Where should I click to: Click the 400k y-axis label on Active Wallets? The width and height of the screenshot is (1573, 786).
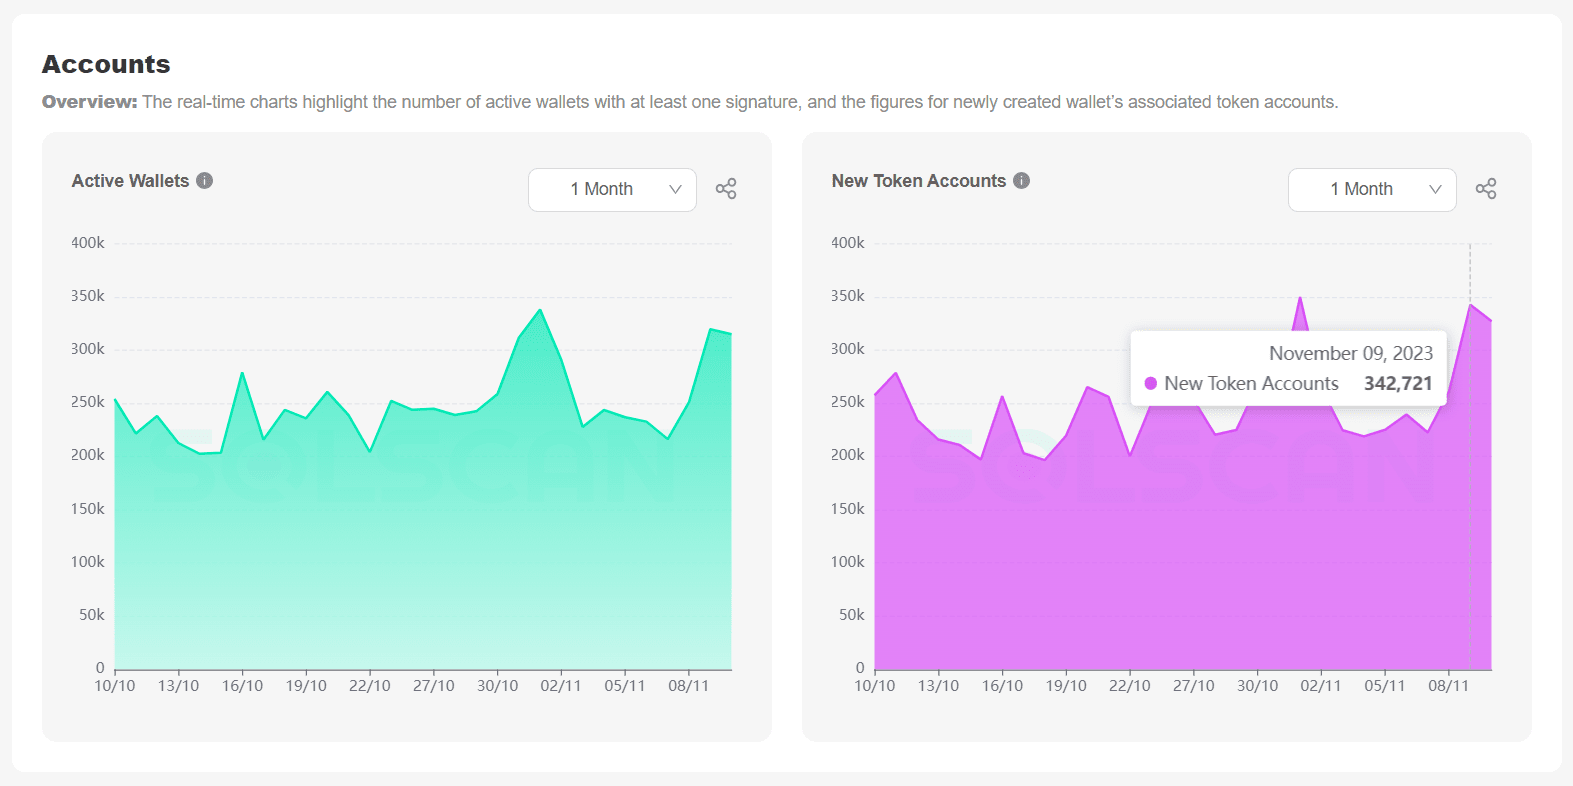[88, 243]
